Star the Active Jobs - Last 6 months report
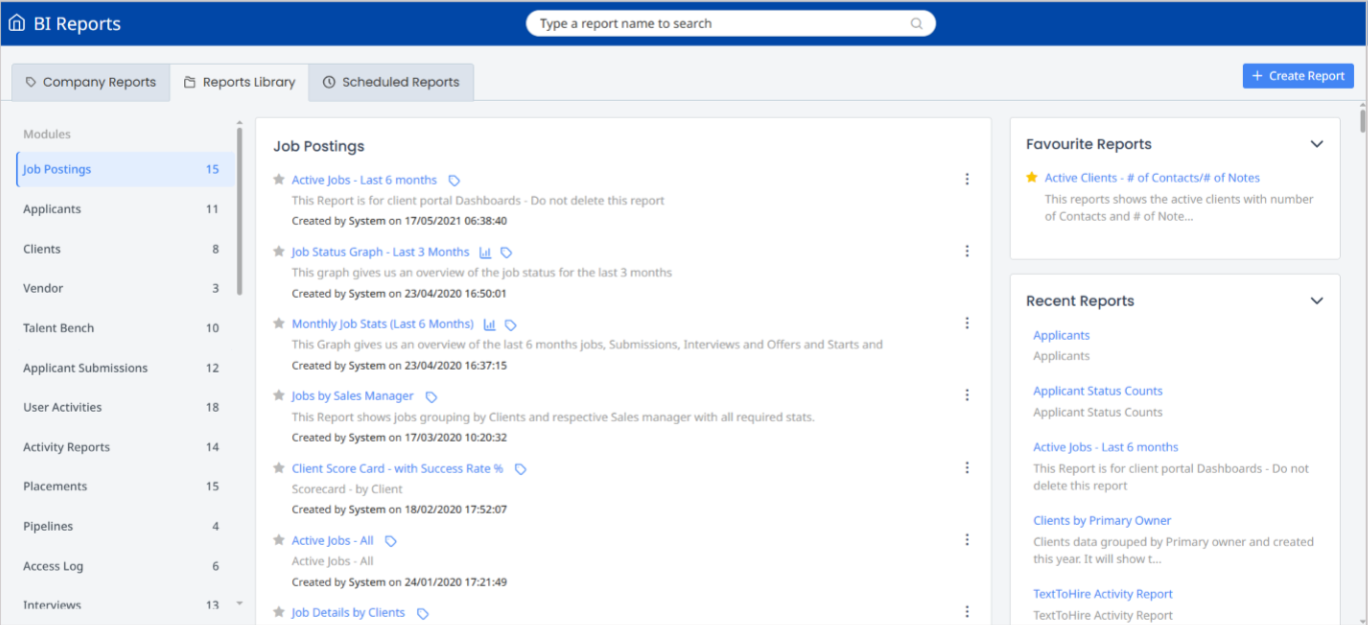Screen dimensions: 1368x625 click(x=279, y=180)
